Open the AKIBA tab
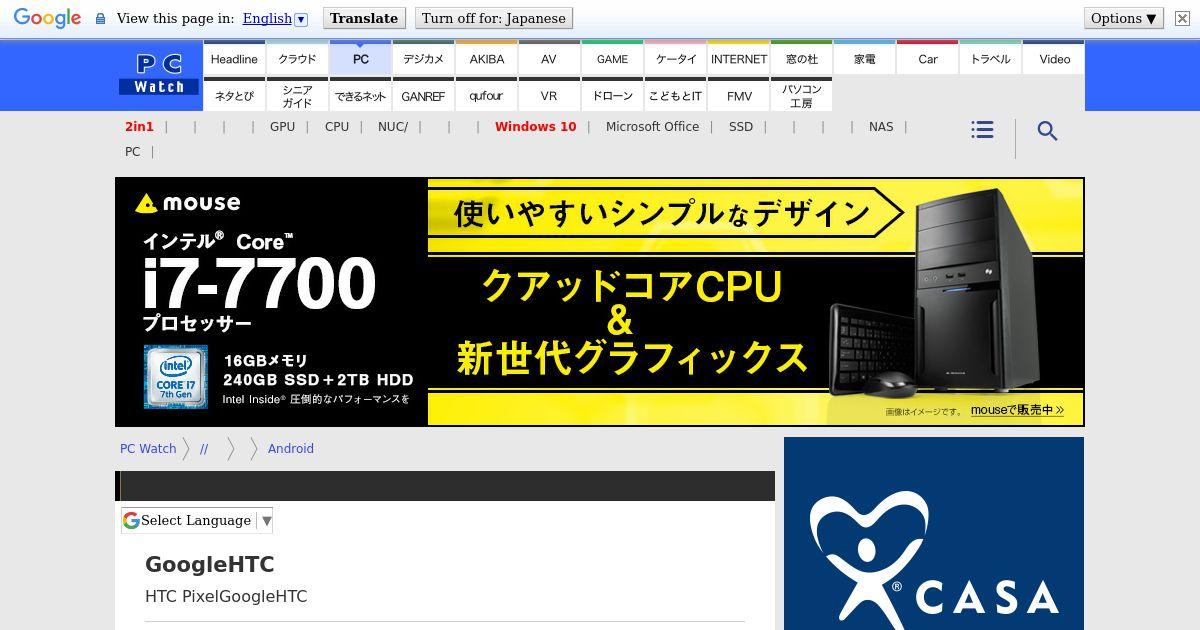This screenshot has height=630, width=1200. [486, 58]
